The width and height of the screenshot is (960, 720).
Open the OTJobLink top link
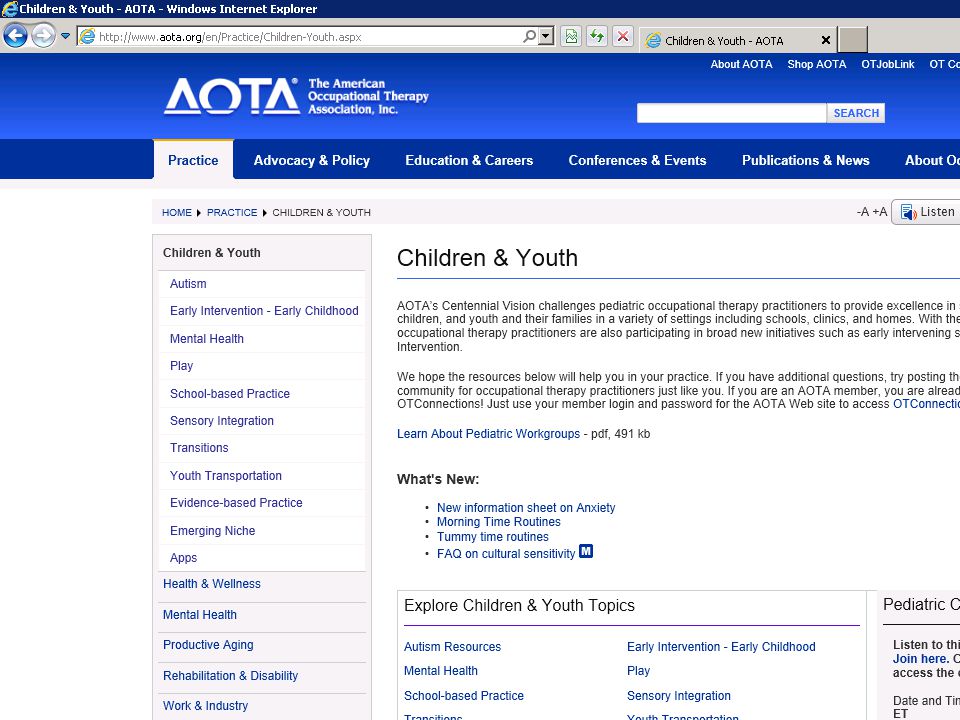click(x=887, y=64)
